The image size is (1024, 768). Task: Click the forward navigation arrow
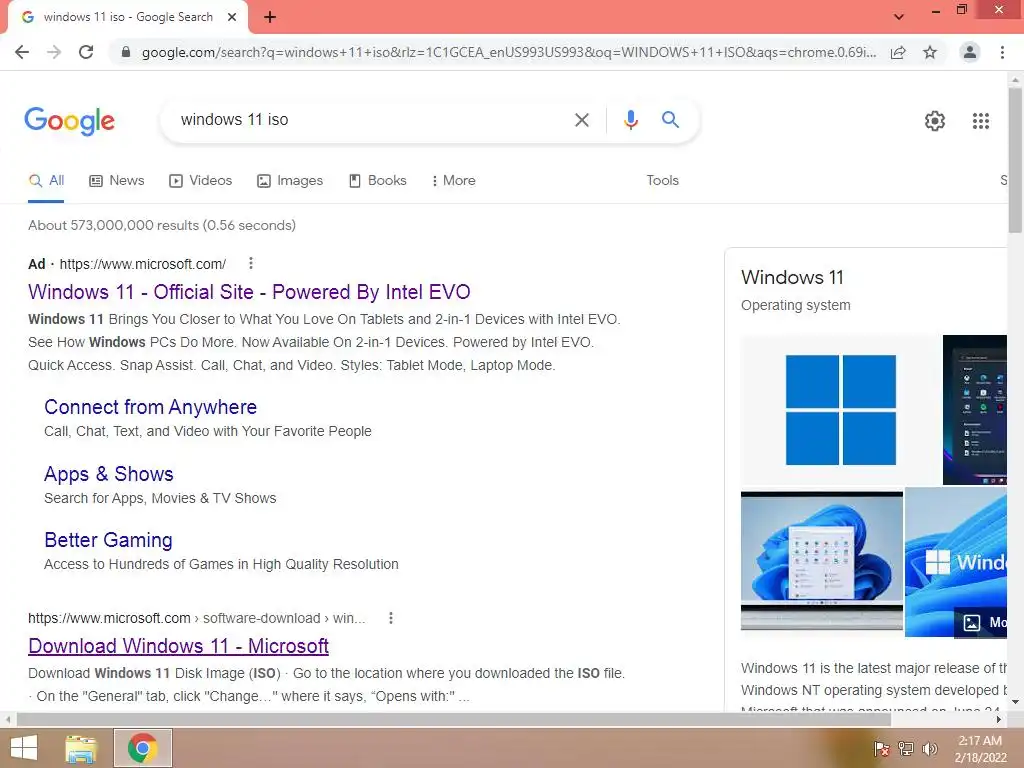point(54,52)
